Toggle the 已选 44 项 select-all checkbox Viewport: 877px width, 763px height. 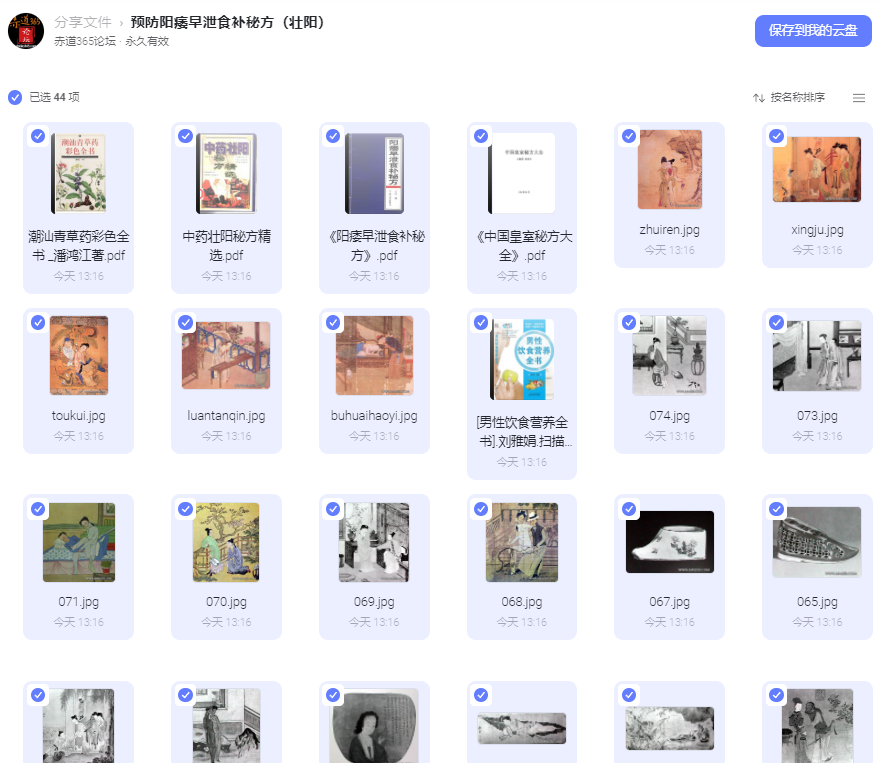click(15, 97)
